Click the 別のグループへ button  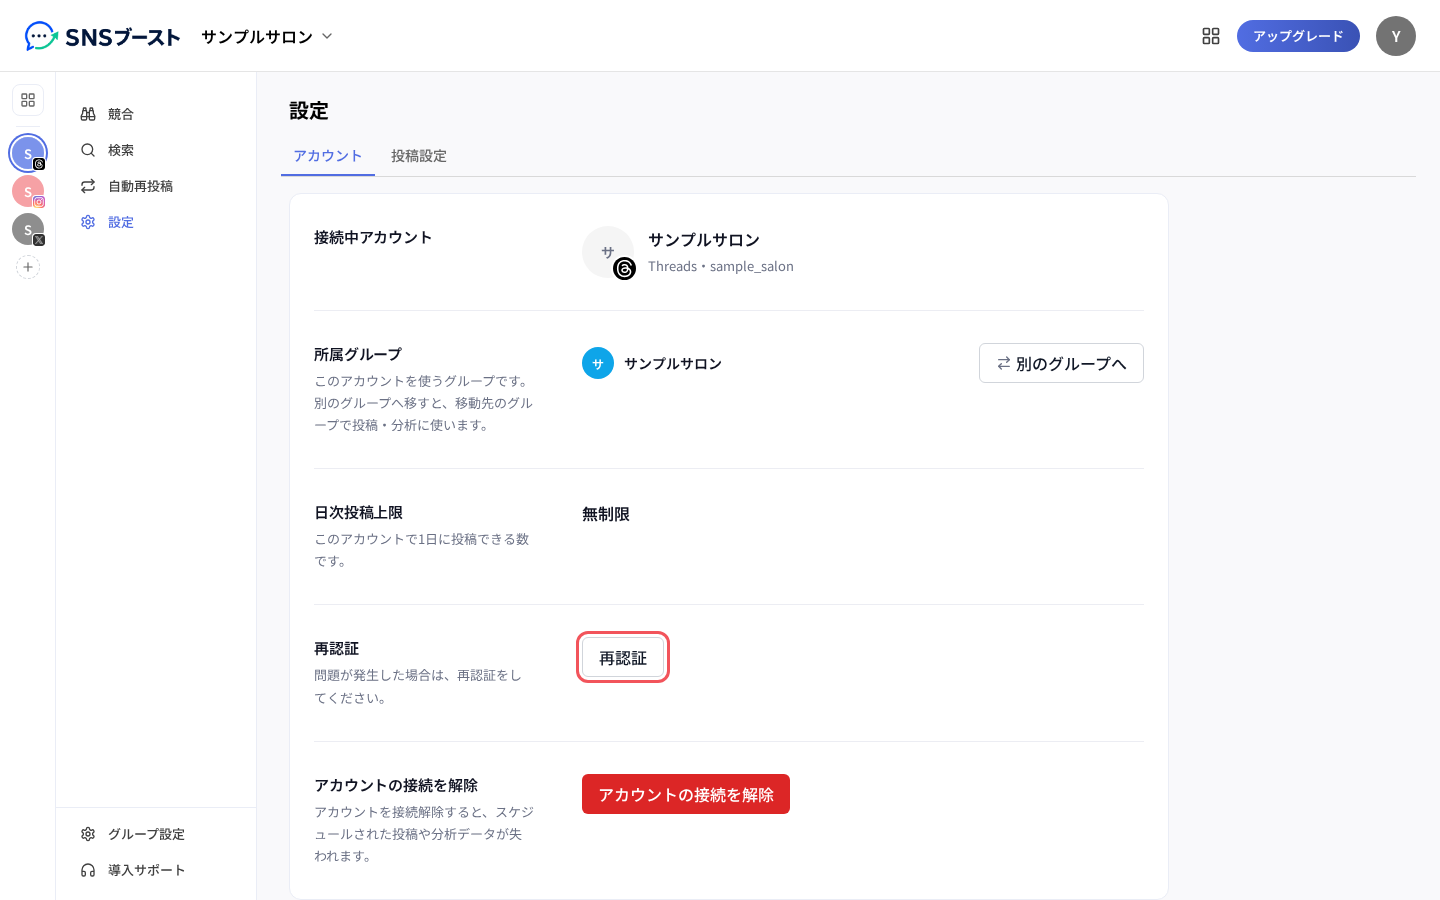[x=1061, y=363]
